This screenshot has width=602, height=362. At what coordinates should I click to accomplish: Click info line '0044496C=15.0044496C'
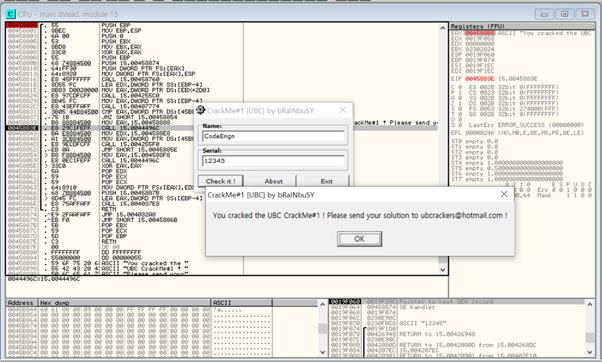coord(44,279)
